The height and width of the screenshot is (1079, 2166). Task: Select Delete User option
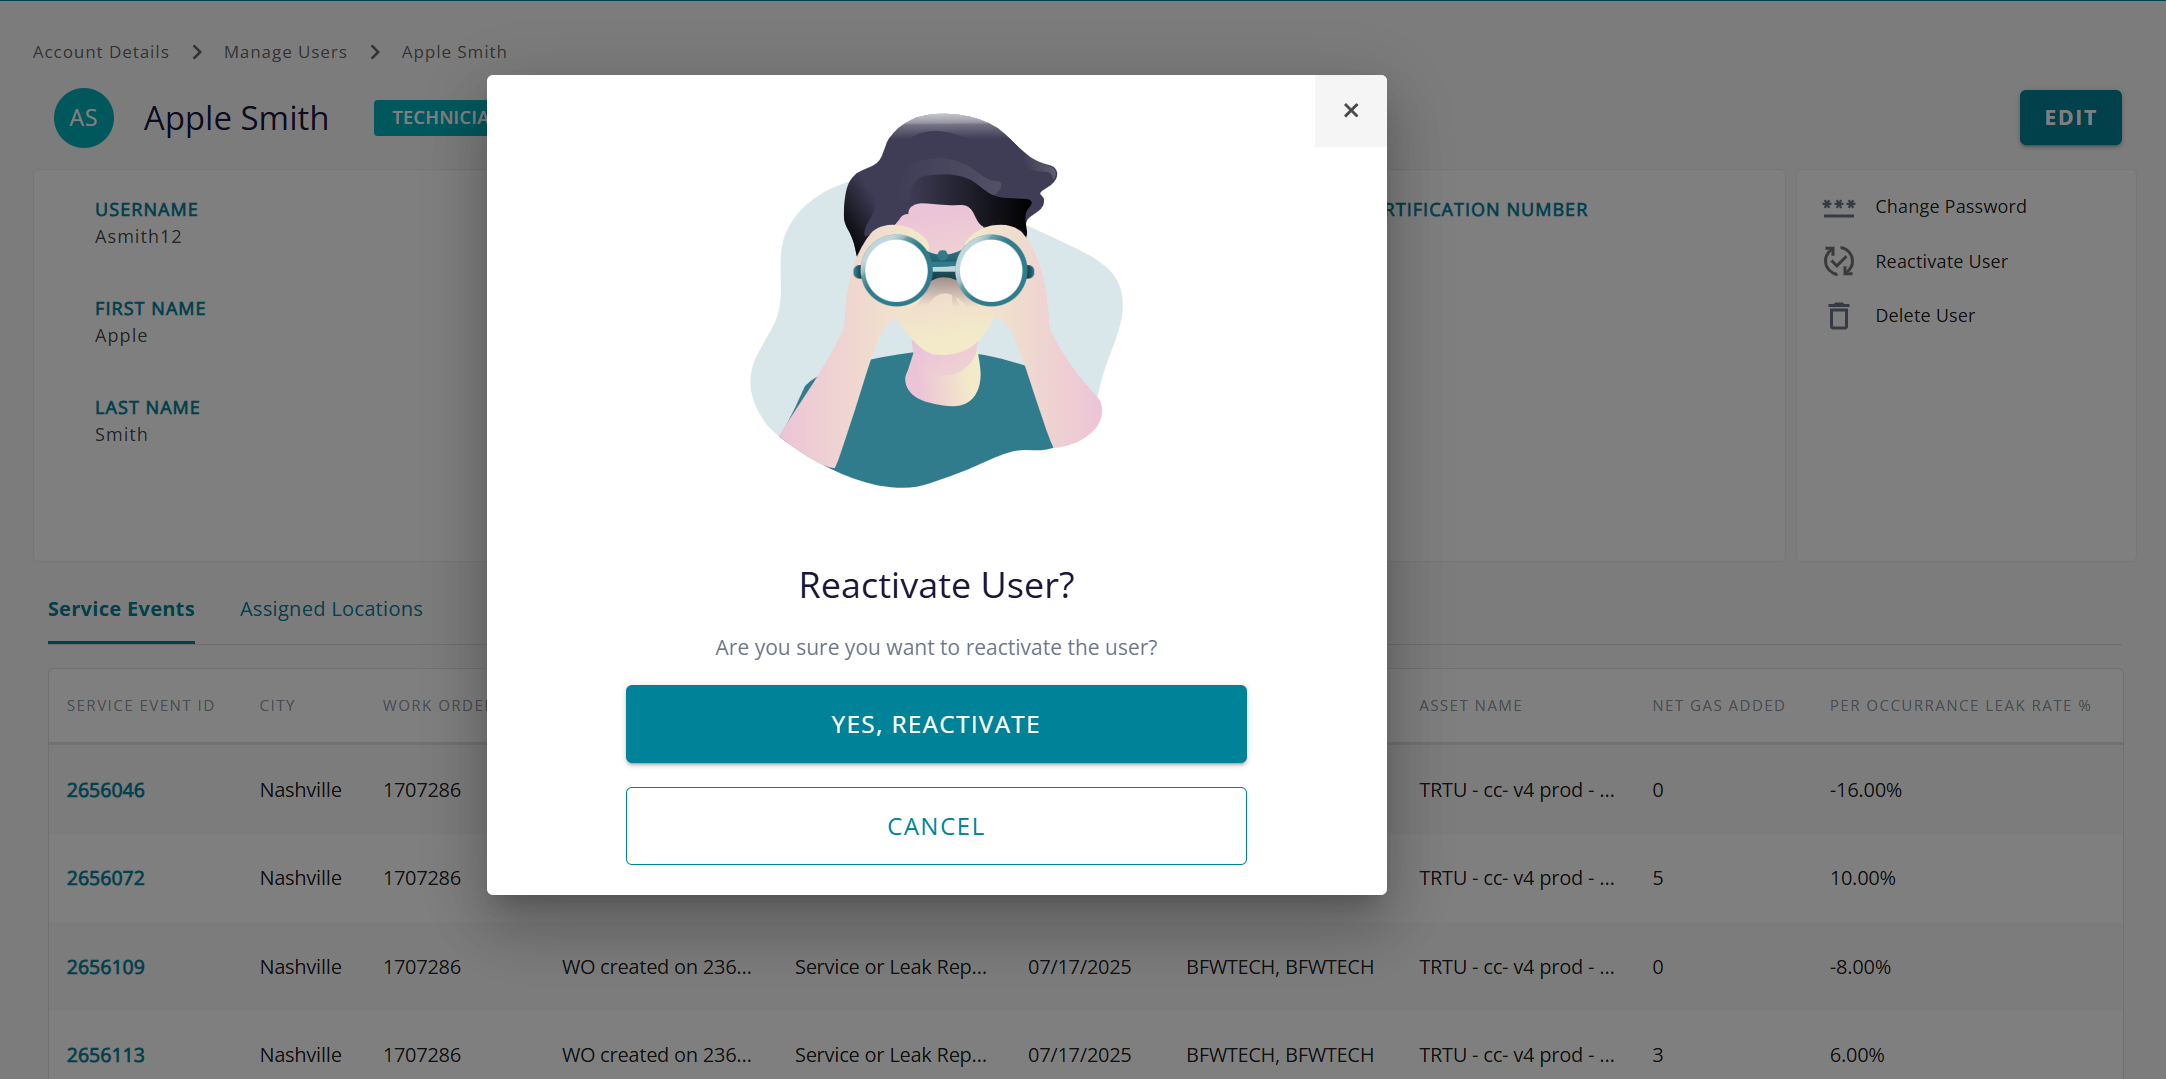click(1925, 316)
